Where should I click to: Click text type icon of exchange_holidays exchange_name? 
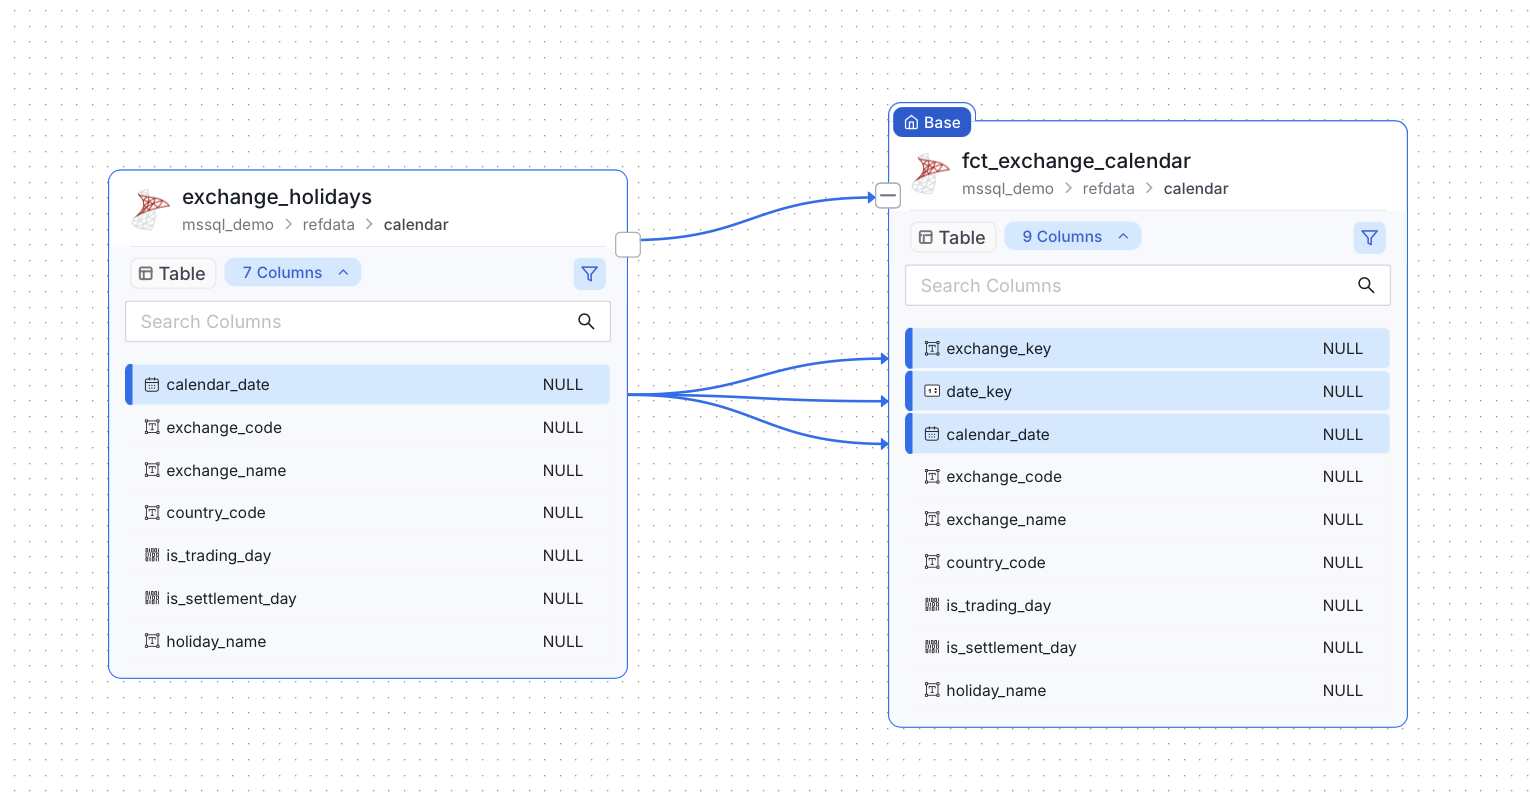[152, 470]
